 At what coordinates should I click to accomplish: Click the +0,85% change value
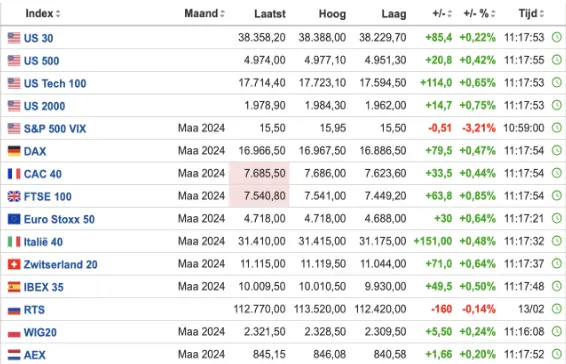coord(478,196)
